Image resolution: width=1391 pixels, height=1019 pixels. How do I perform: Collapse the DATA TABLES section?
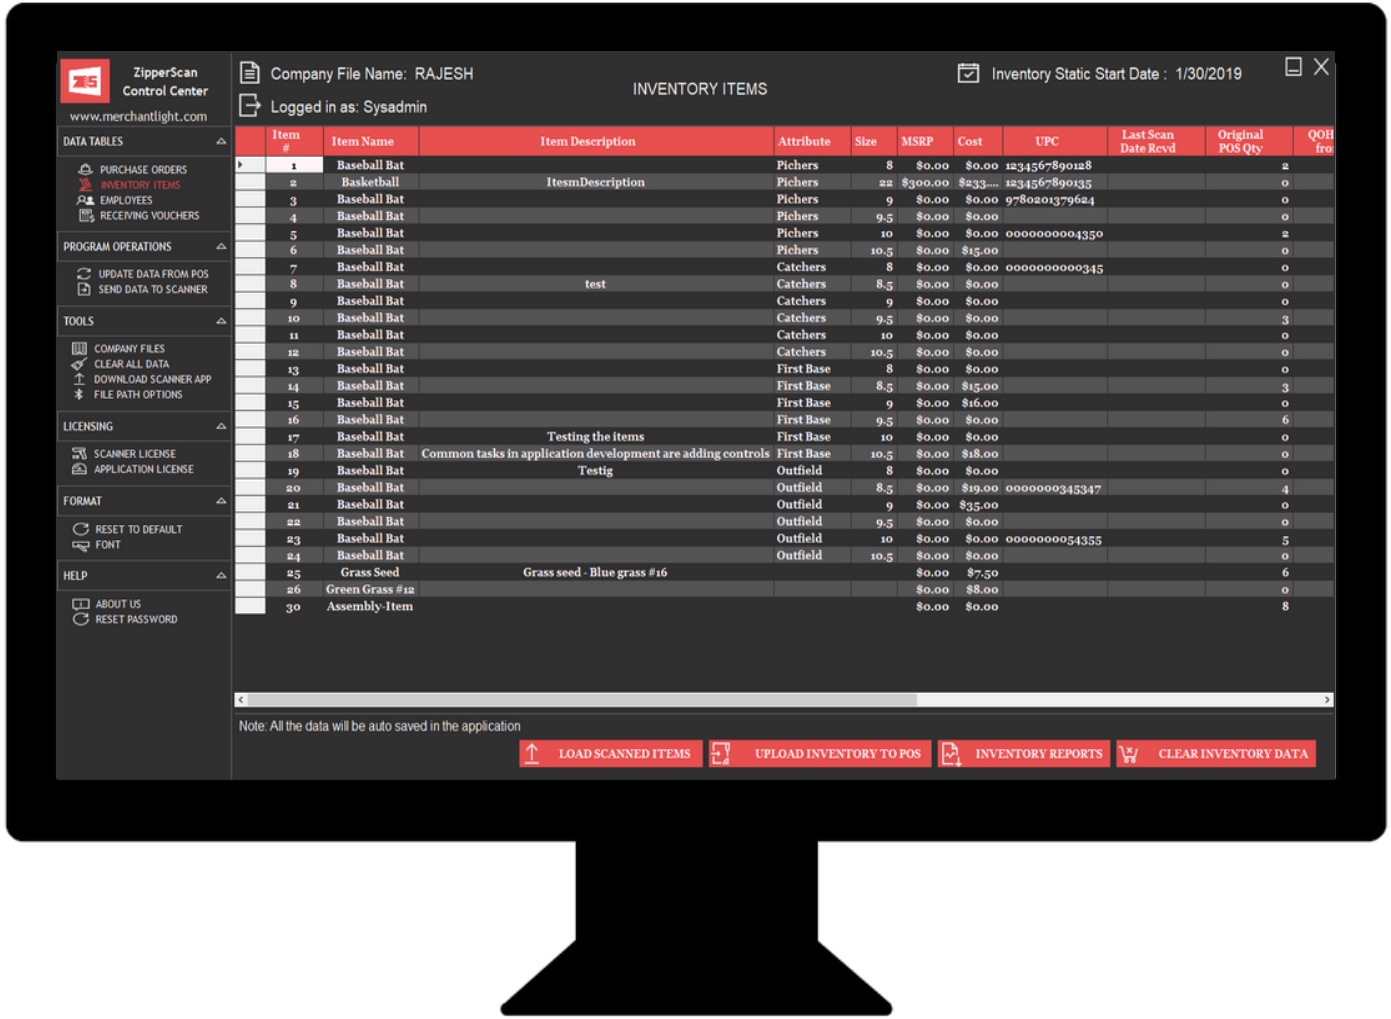point(221,141)
